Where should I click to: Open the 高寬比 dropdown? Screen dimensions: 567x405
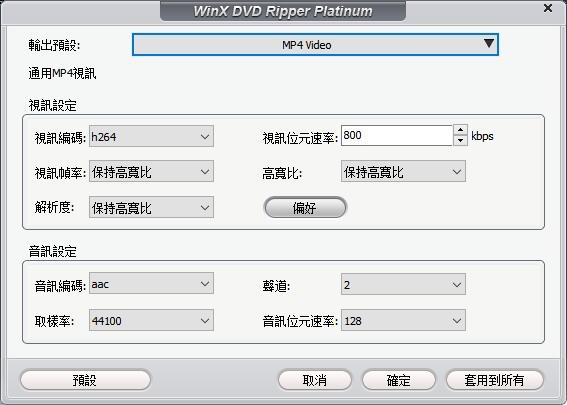[403, 171]
